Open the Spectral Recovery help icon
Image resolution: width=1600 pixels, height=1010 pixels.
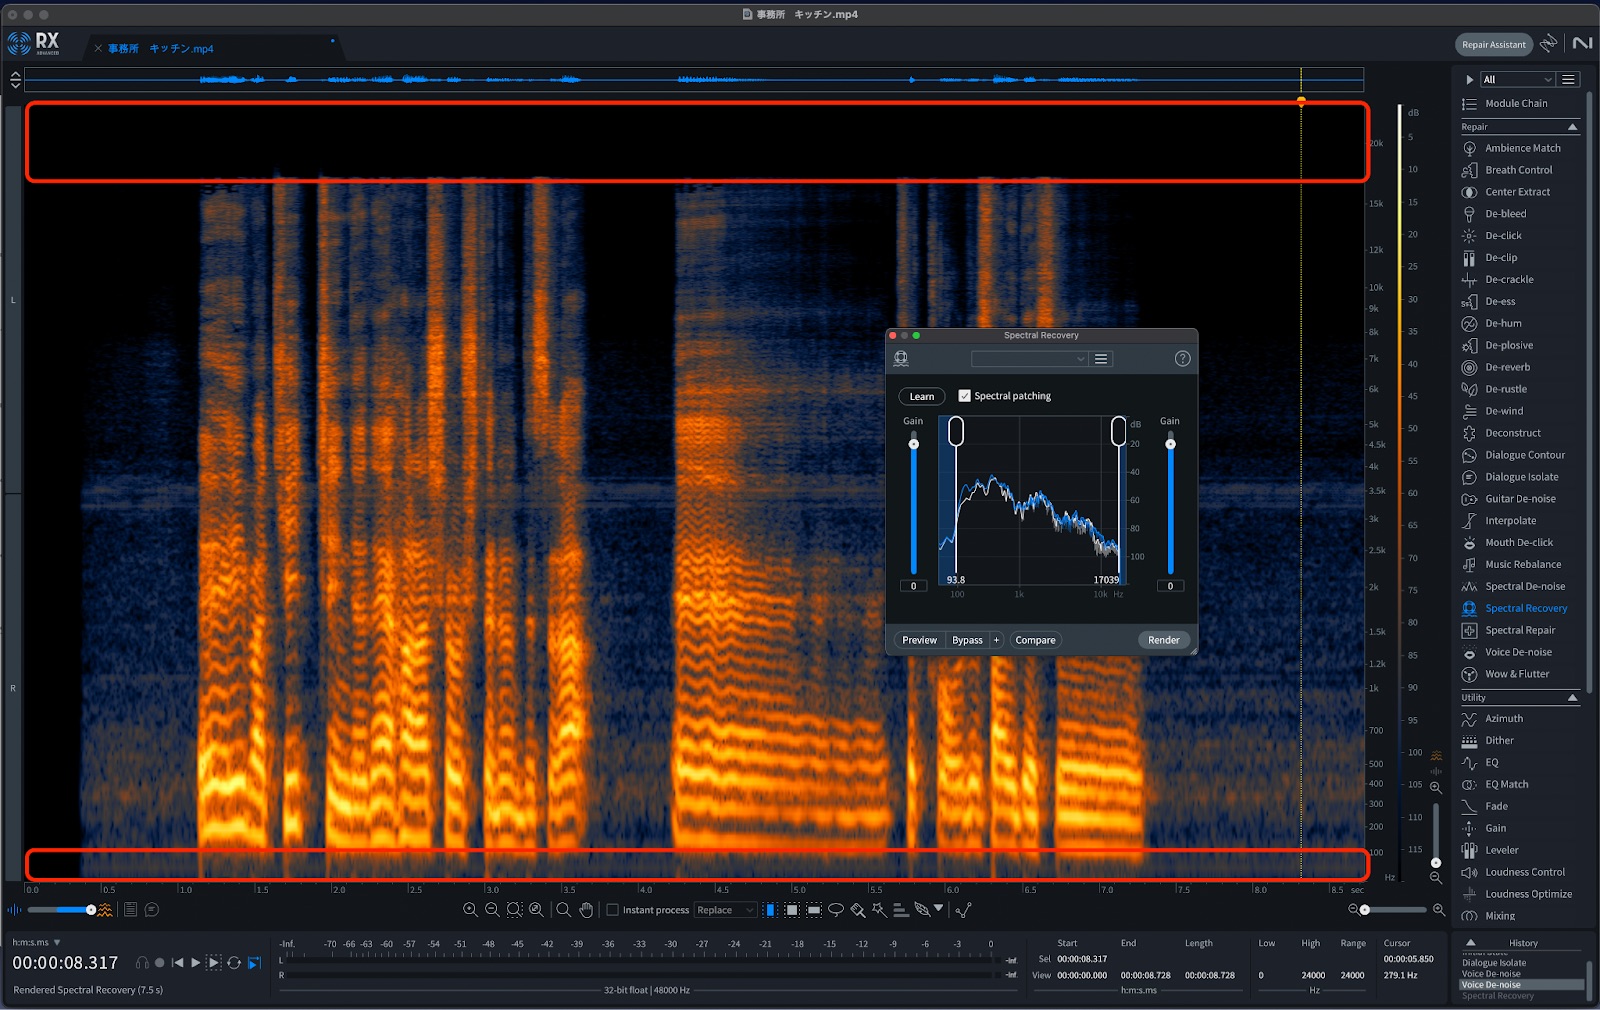click(1182, 359)
